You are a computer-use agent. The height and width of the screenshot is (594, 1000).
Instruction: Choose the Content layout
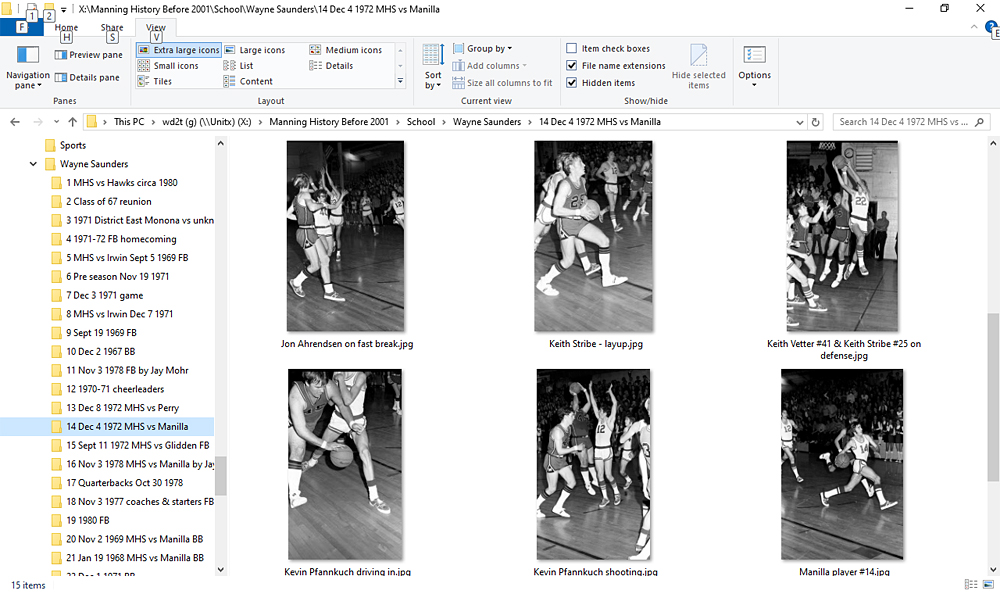tap(248, 82)
